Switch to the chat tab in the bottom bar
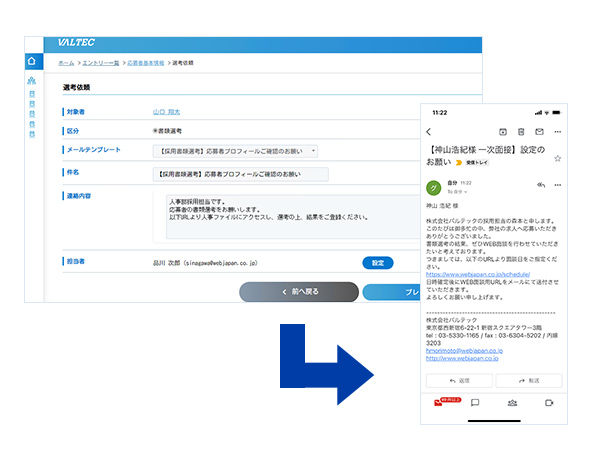 [475, 403]
